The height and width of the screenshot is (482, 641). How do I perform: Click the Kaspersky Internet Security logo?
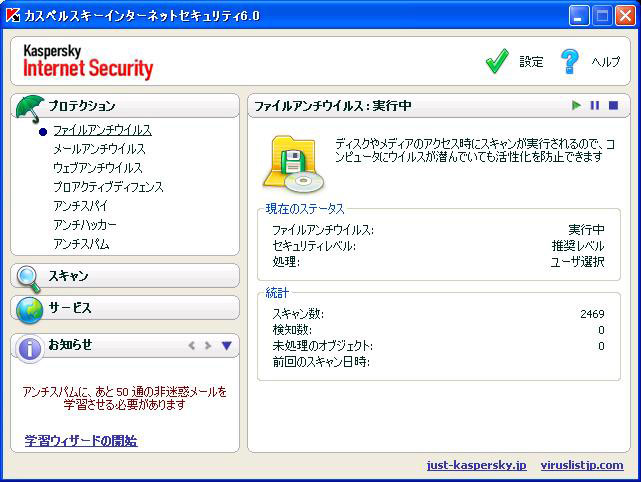point(87,62)
